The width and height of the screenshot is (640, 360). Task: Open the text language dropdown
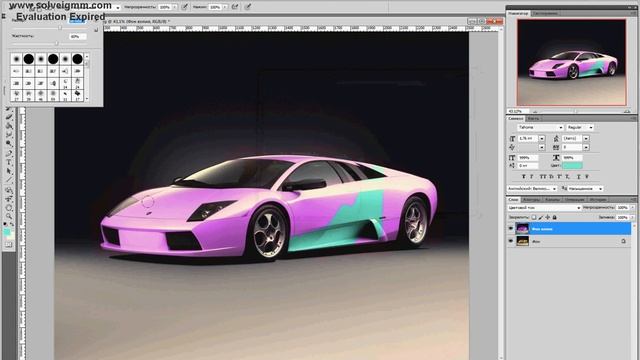coord(532,189)
